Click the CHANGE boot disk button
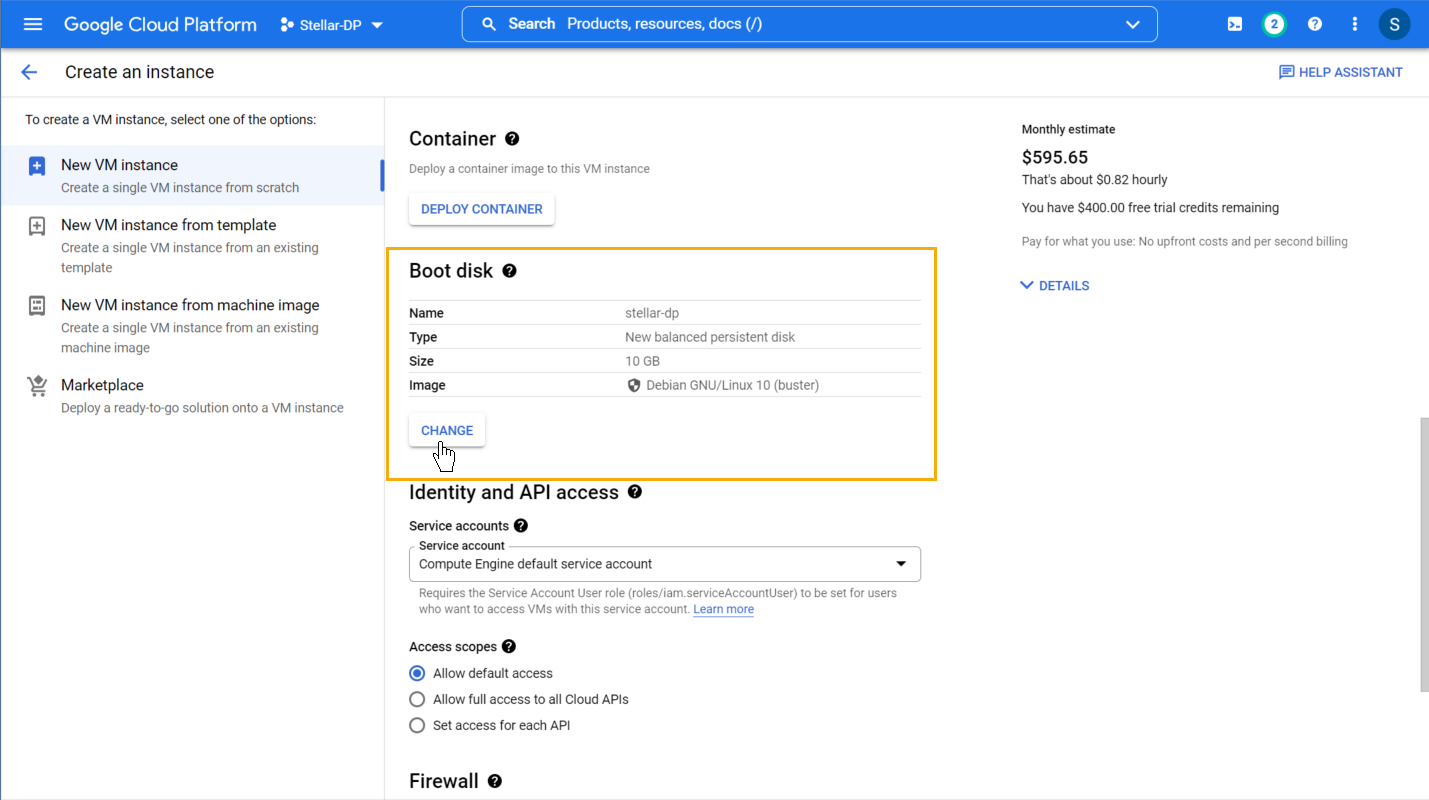The height and width of the screenshot is (800, 1429). click(x=447, y=430)
